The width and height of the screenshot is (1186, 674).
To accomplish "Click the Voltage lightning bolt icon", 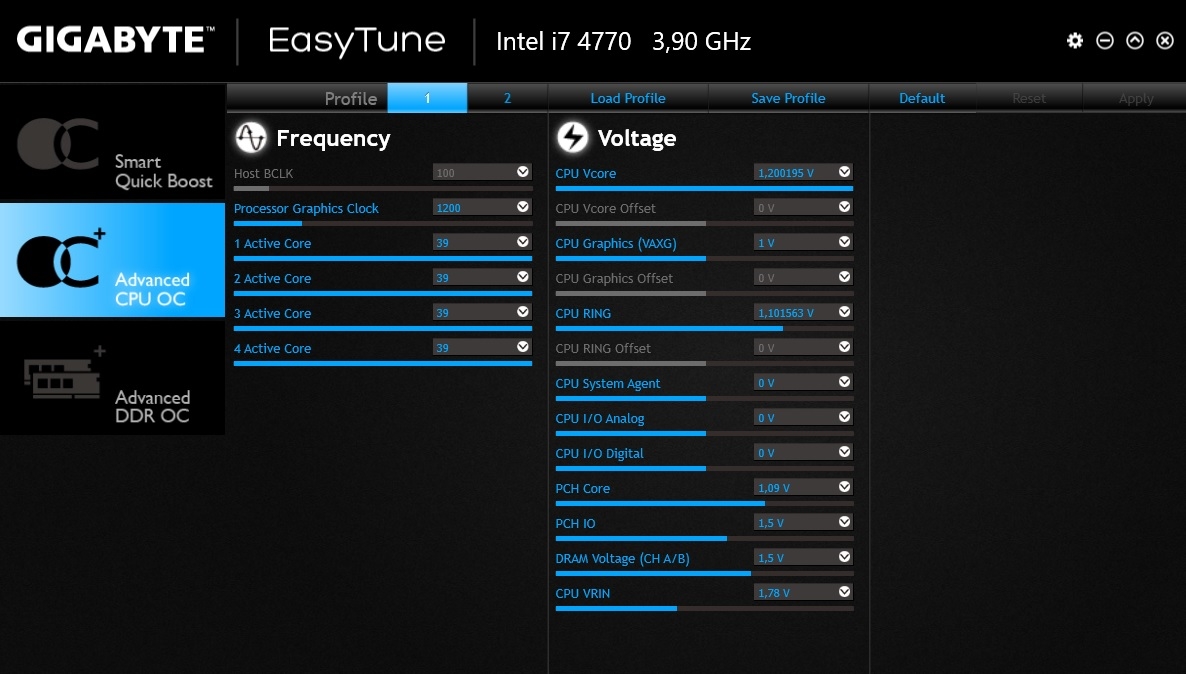I will (x=572, y=138).
